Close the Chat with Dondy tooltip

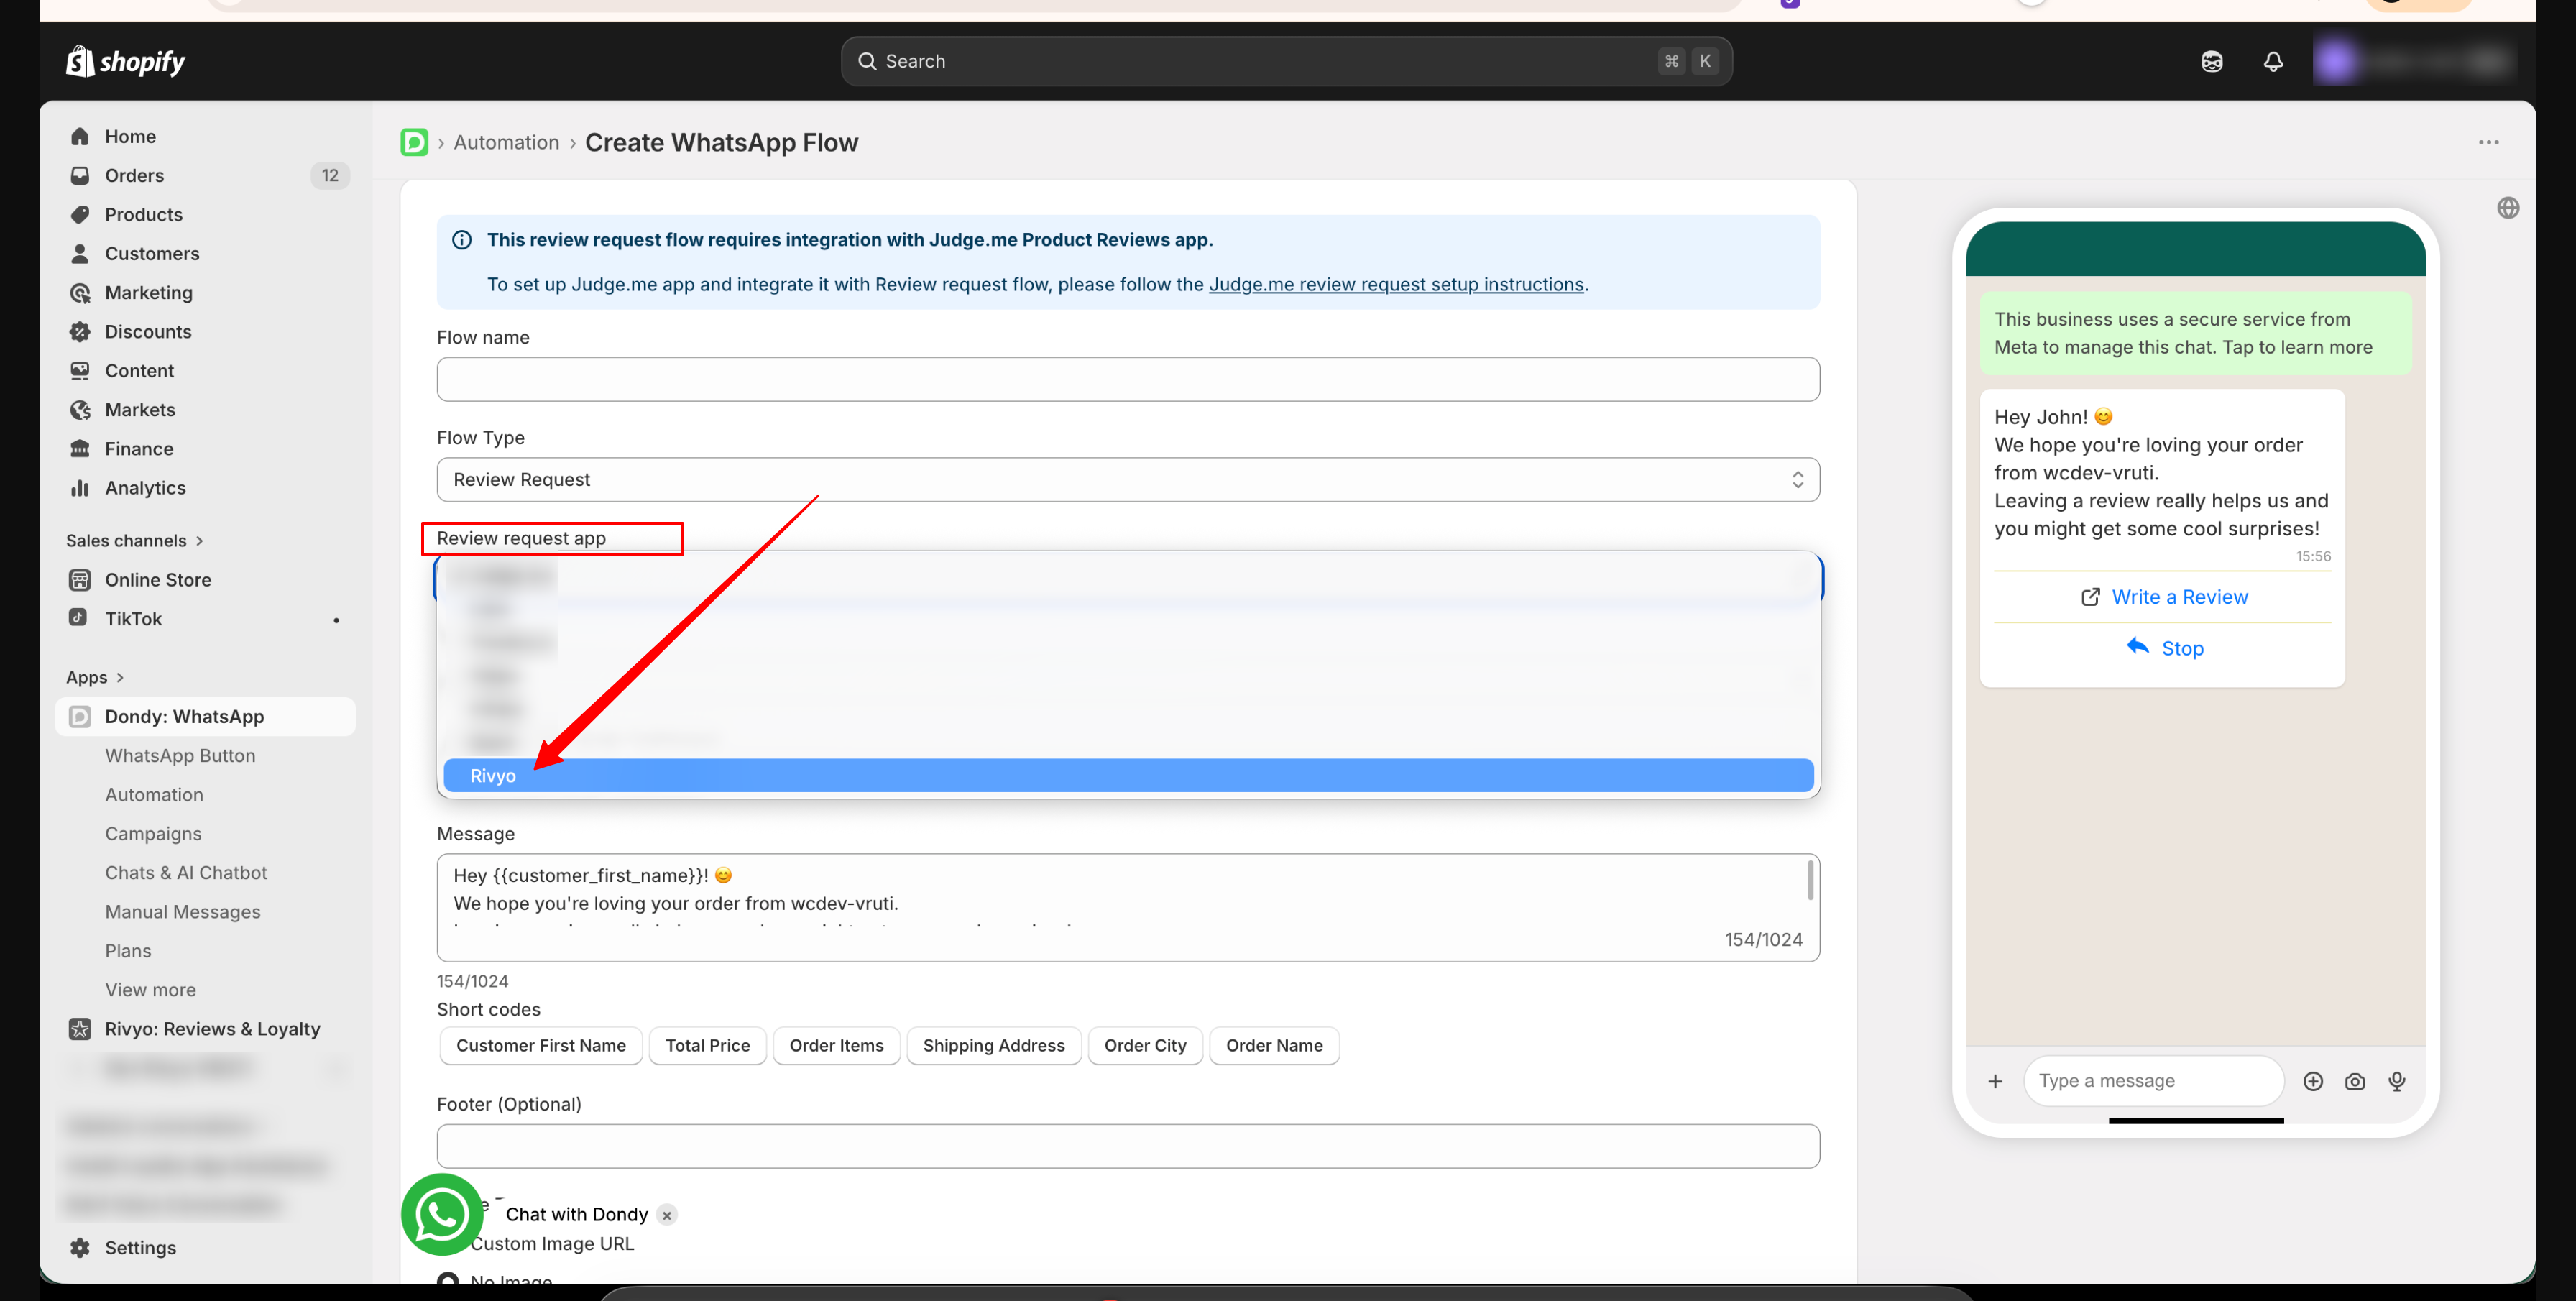[x=667, y=1215]
